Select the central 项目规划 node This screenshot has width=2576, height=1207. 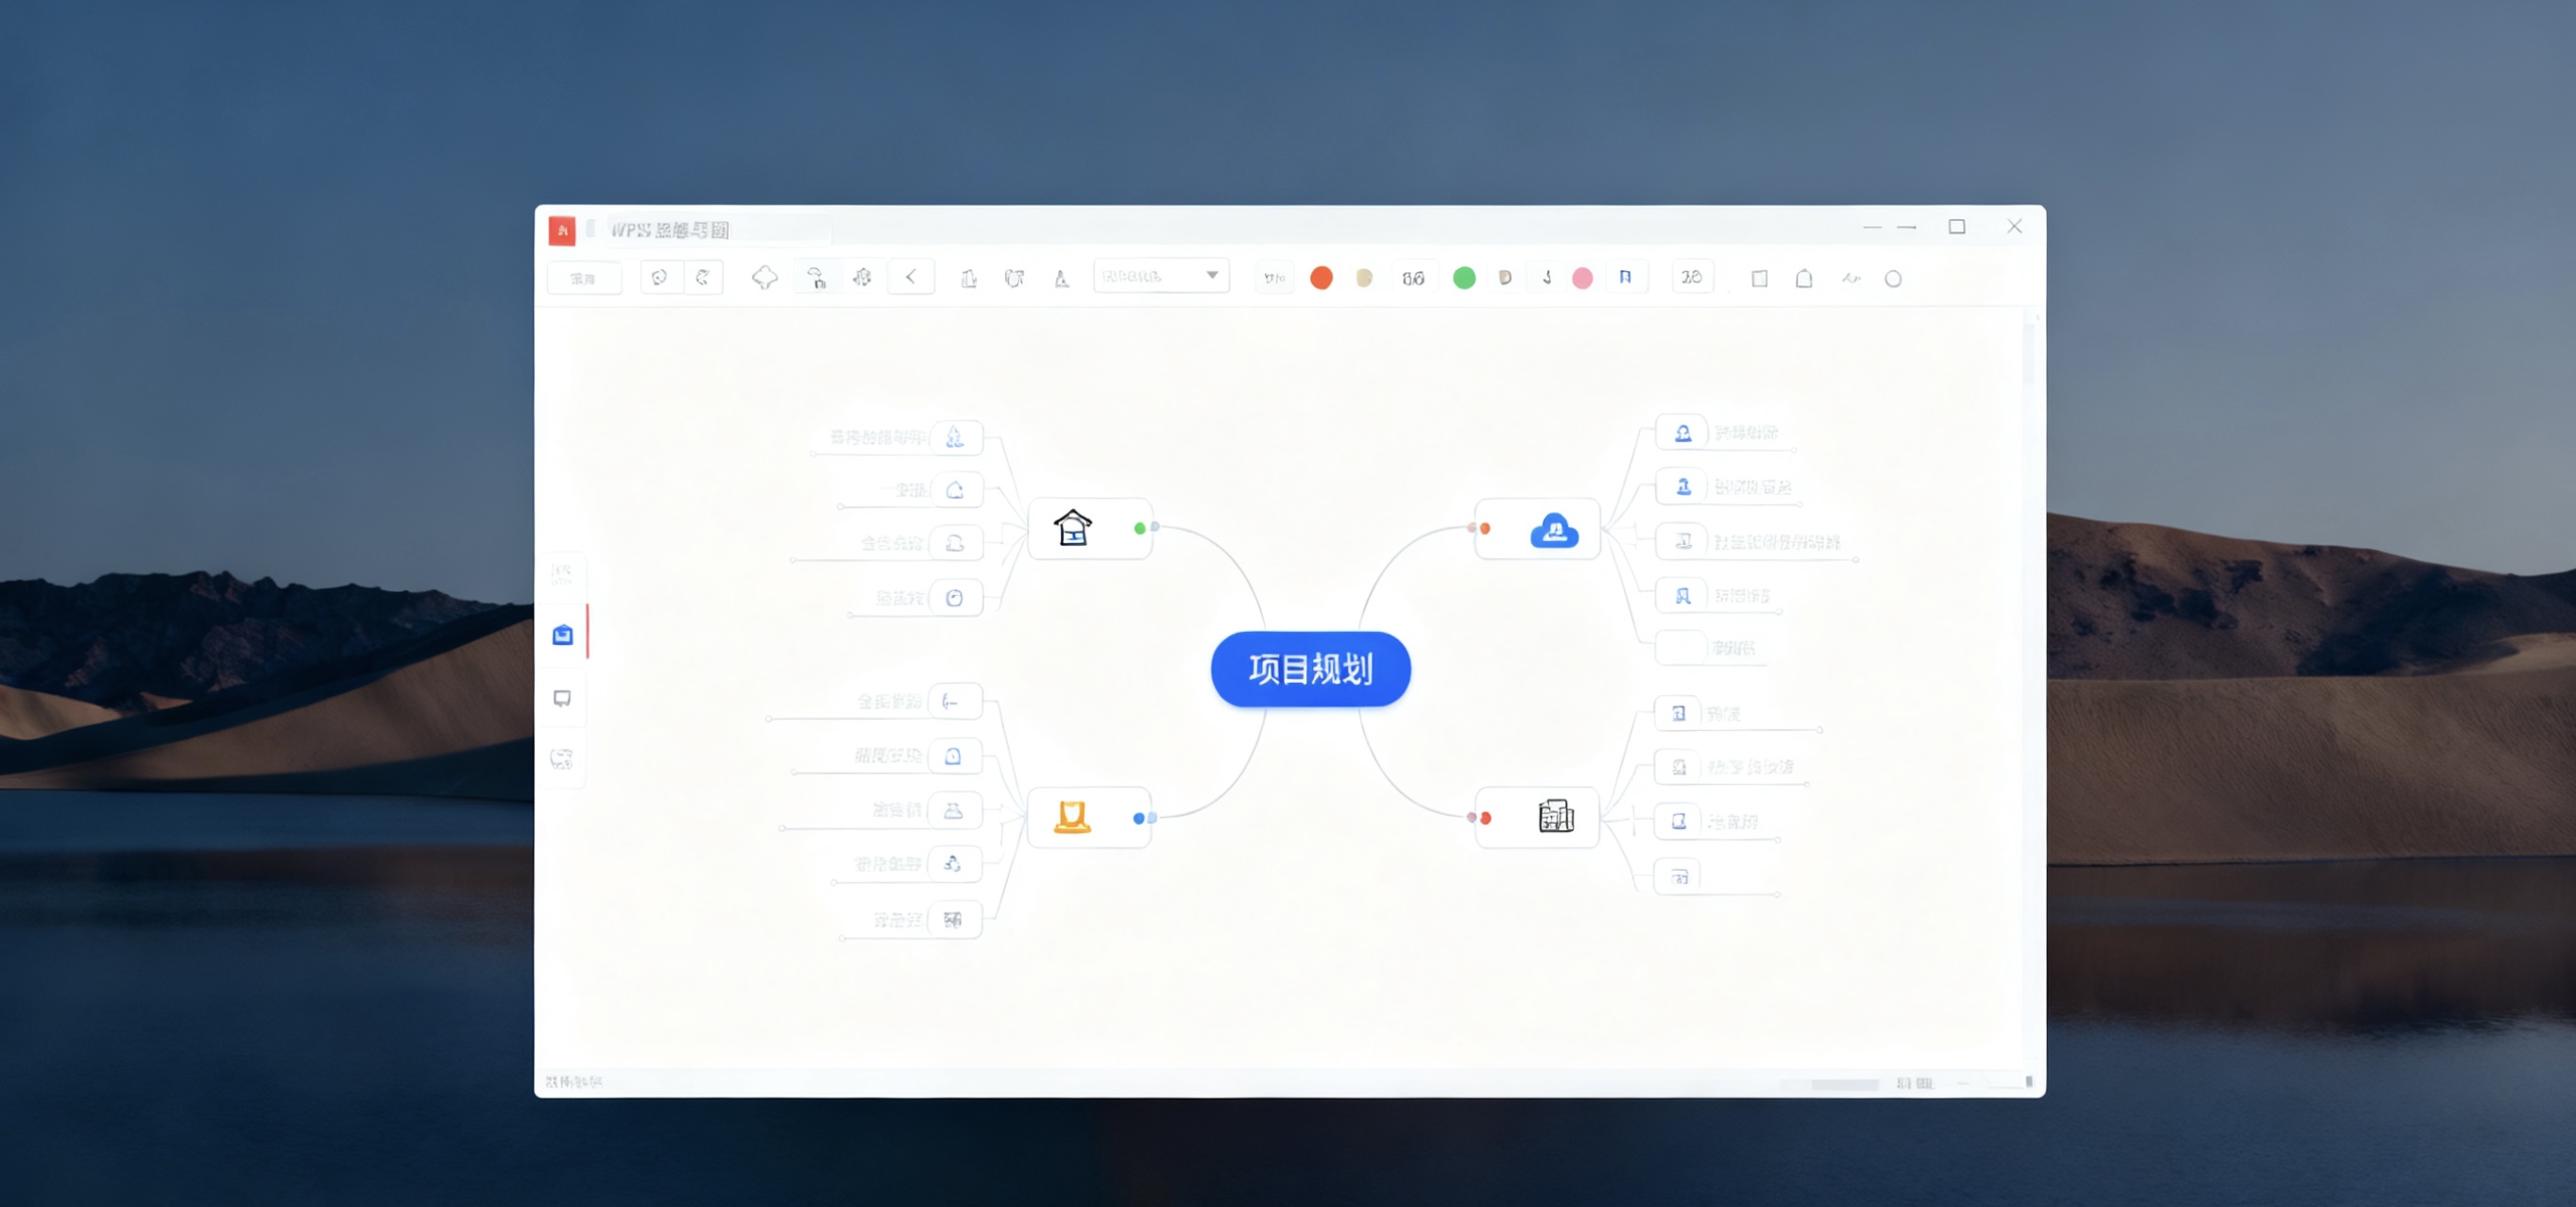(1310, 669)
